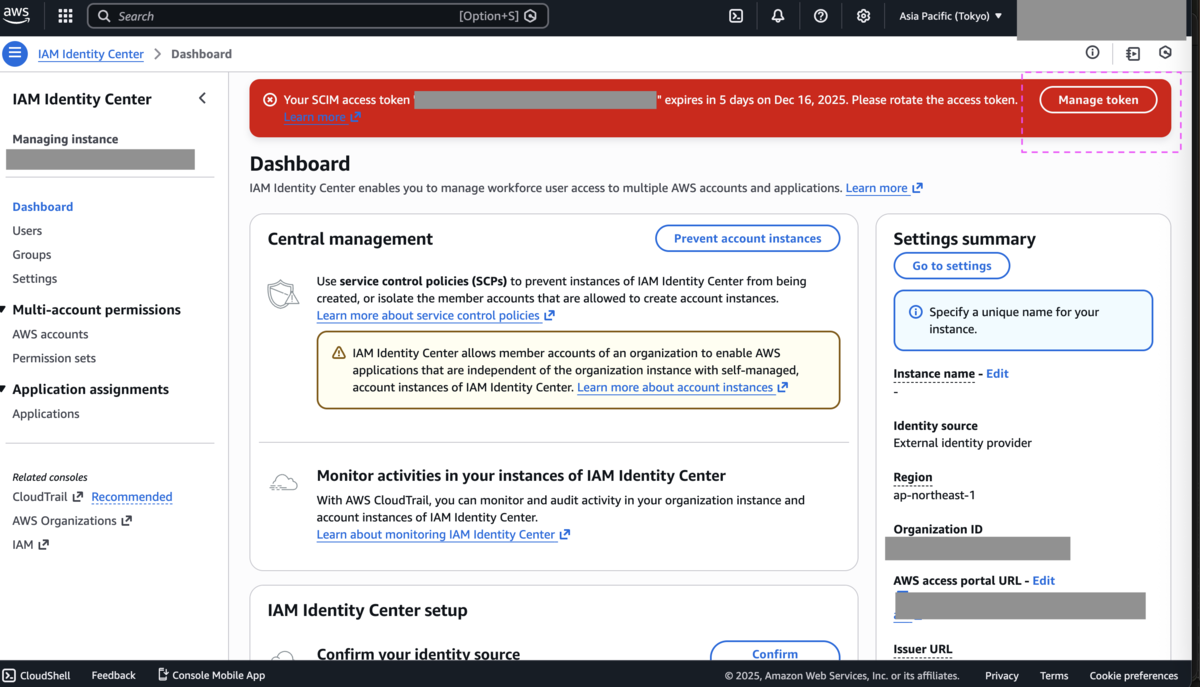Screen dimensions: 1200x687
Task: Click the External identity provider text
Action: [x=962, y=443]
